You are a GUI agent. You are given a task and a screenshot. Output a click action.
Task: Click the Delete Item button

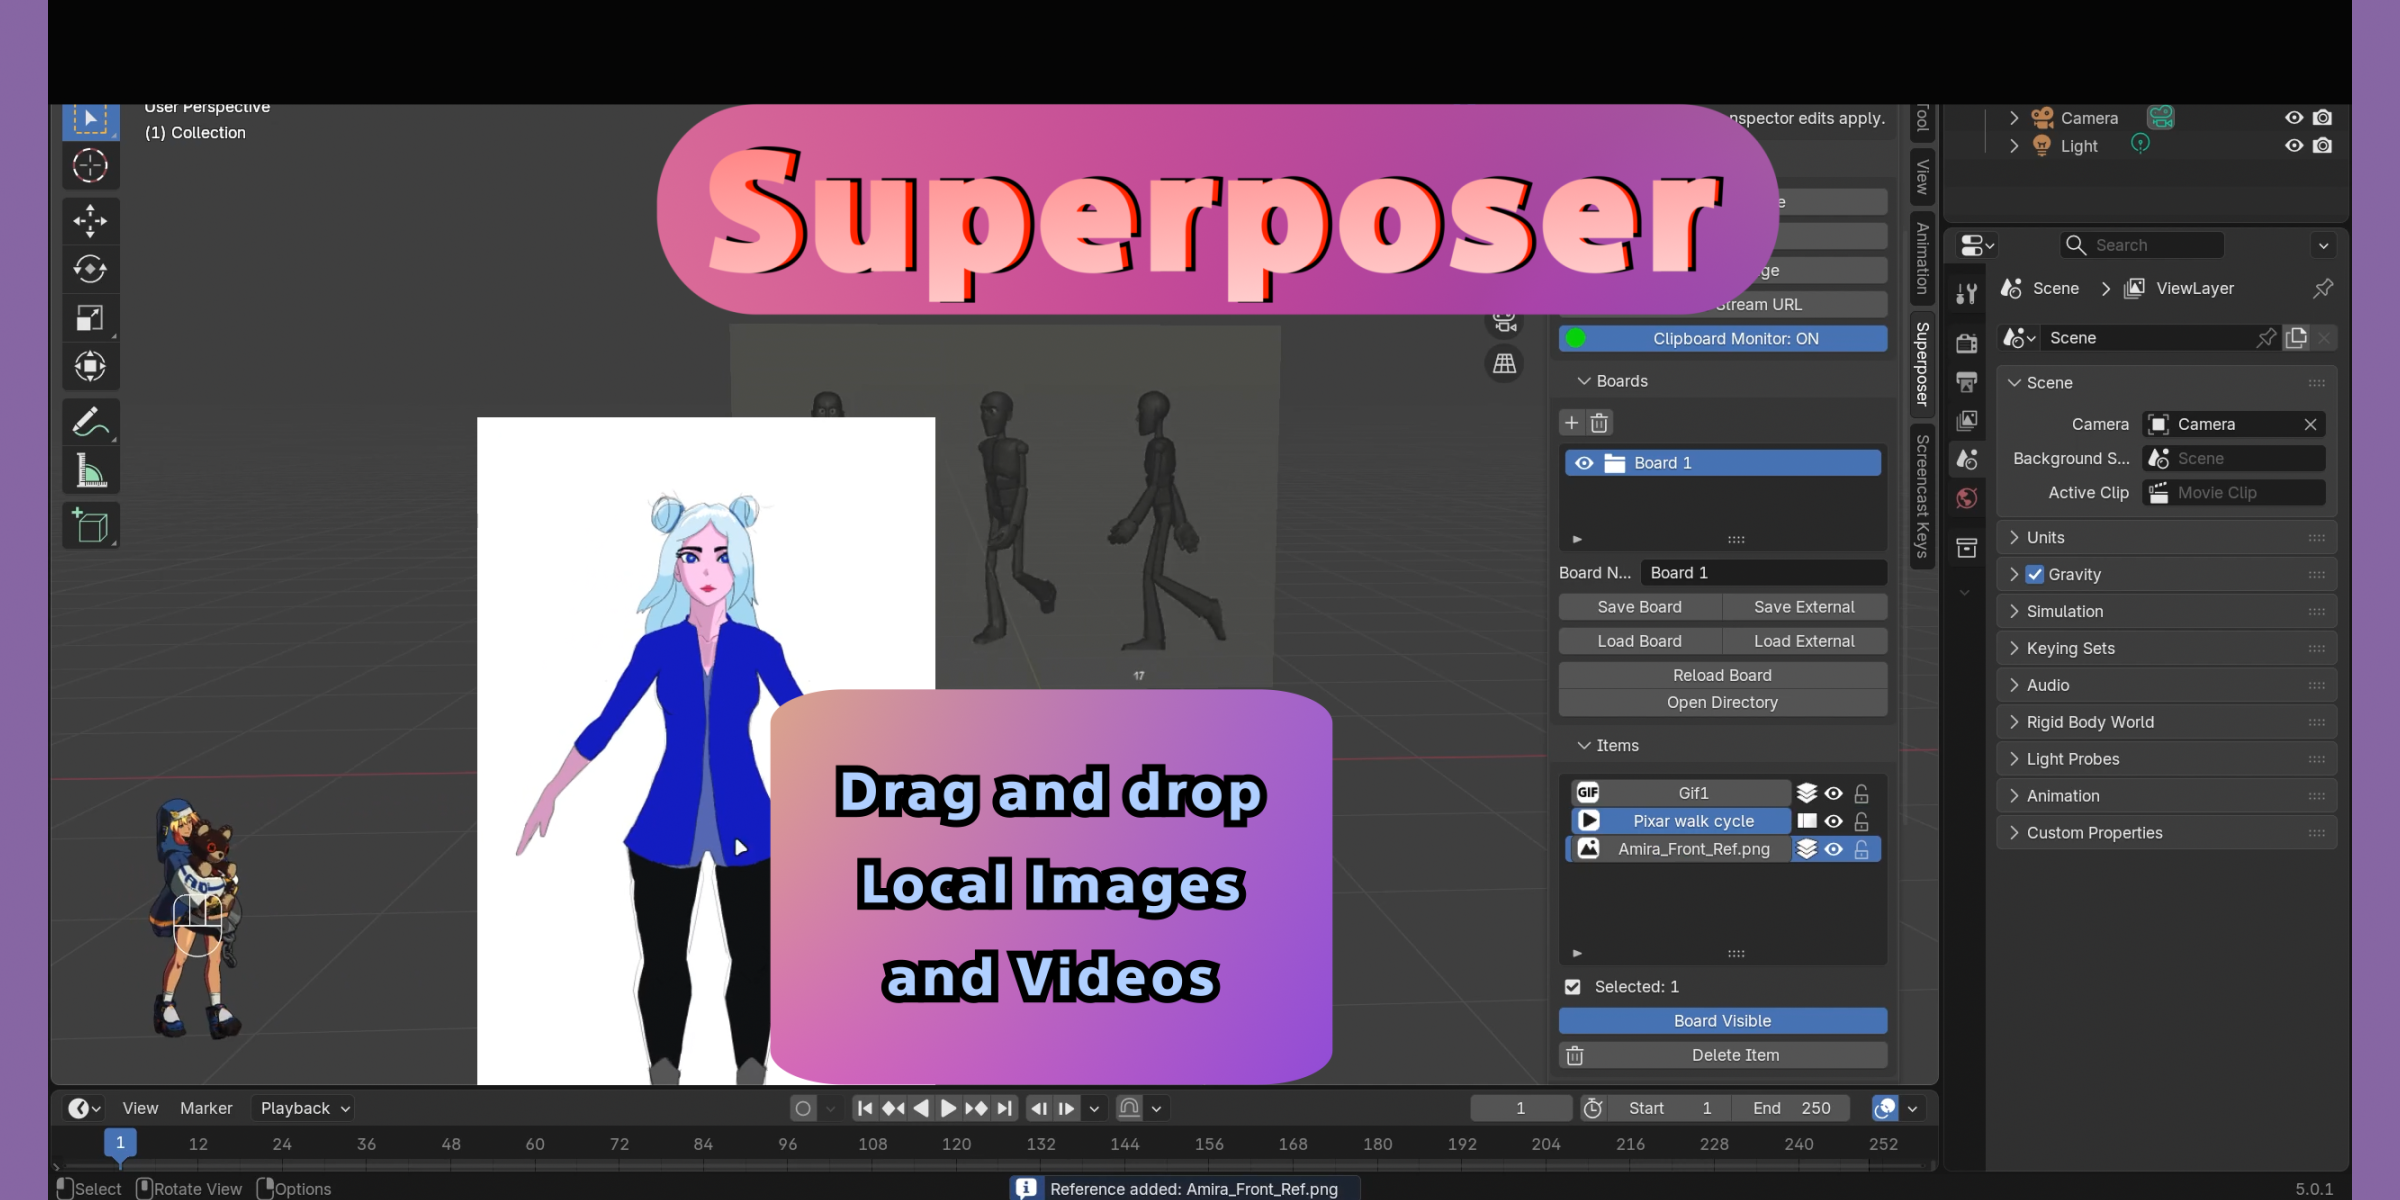tap(1722, 1055)
